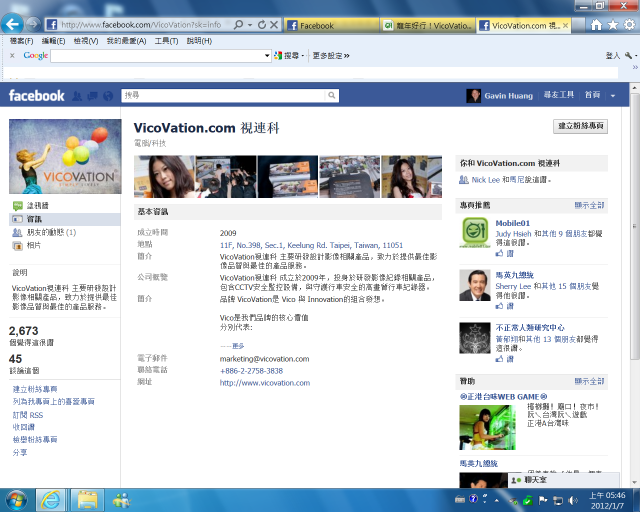Open the address bar search dropdown arrow
This screenshot has height=512, width=640.
(250, 25)
